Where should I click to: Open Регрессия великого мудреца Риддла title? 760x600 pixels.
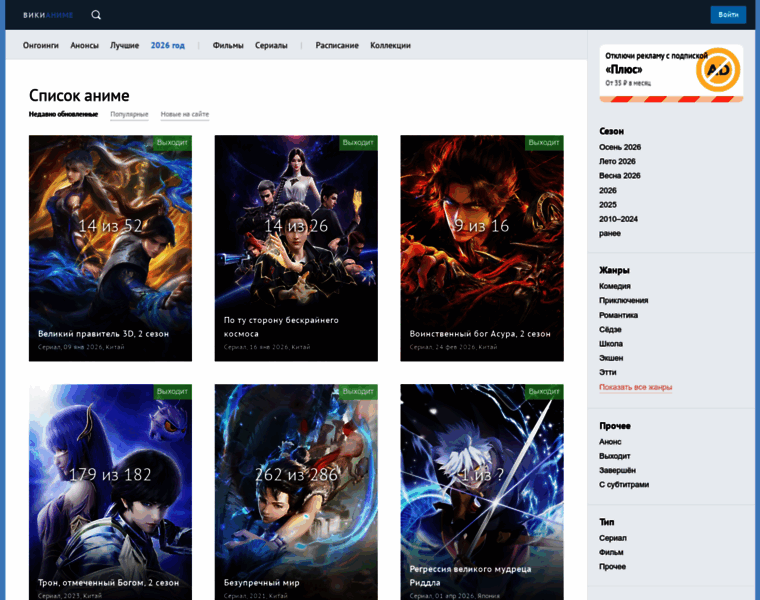pos(472,575)
